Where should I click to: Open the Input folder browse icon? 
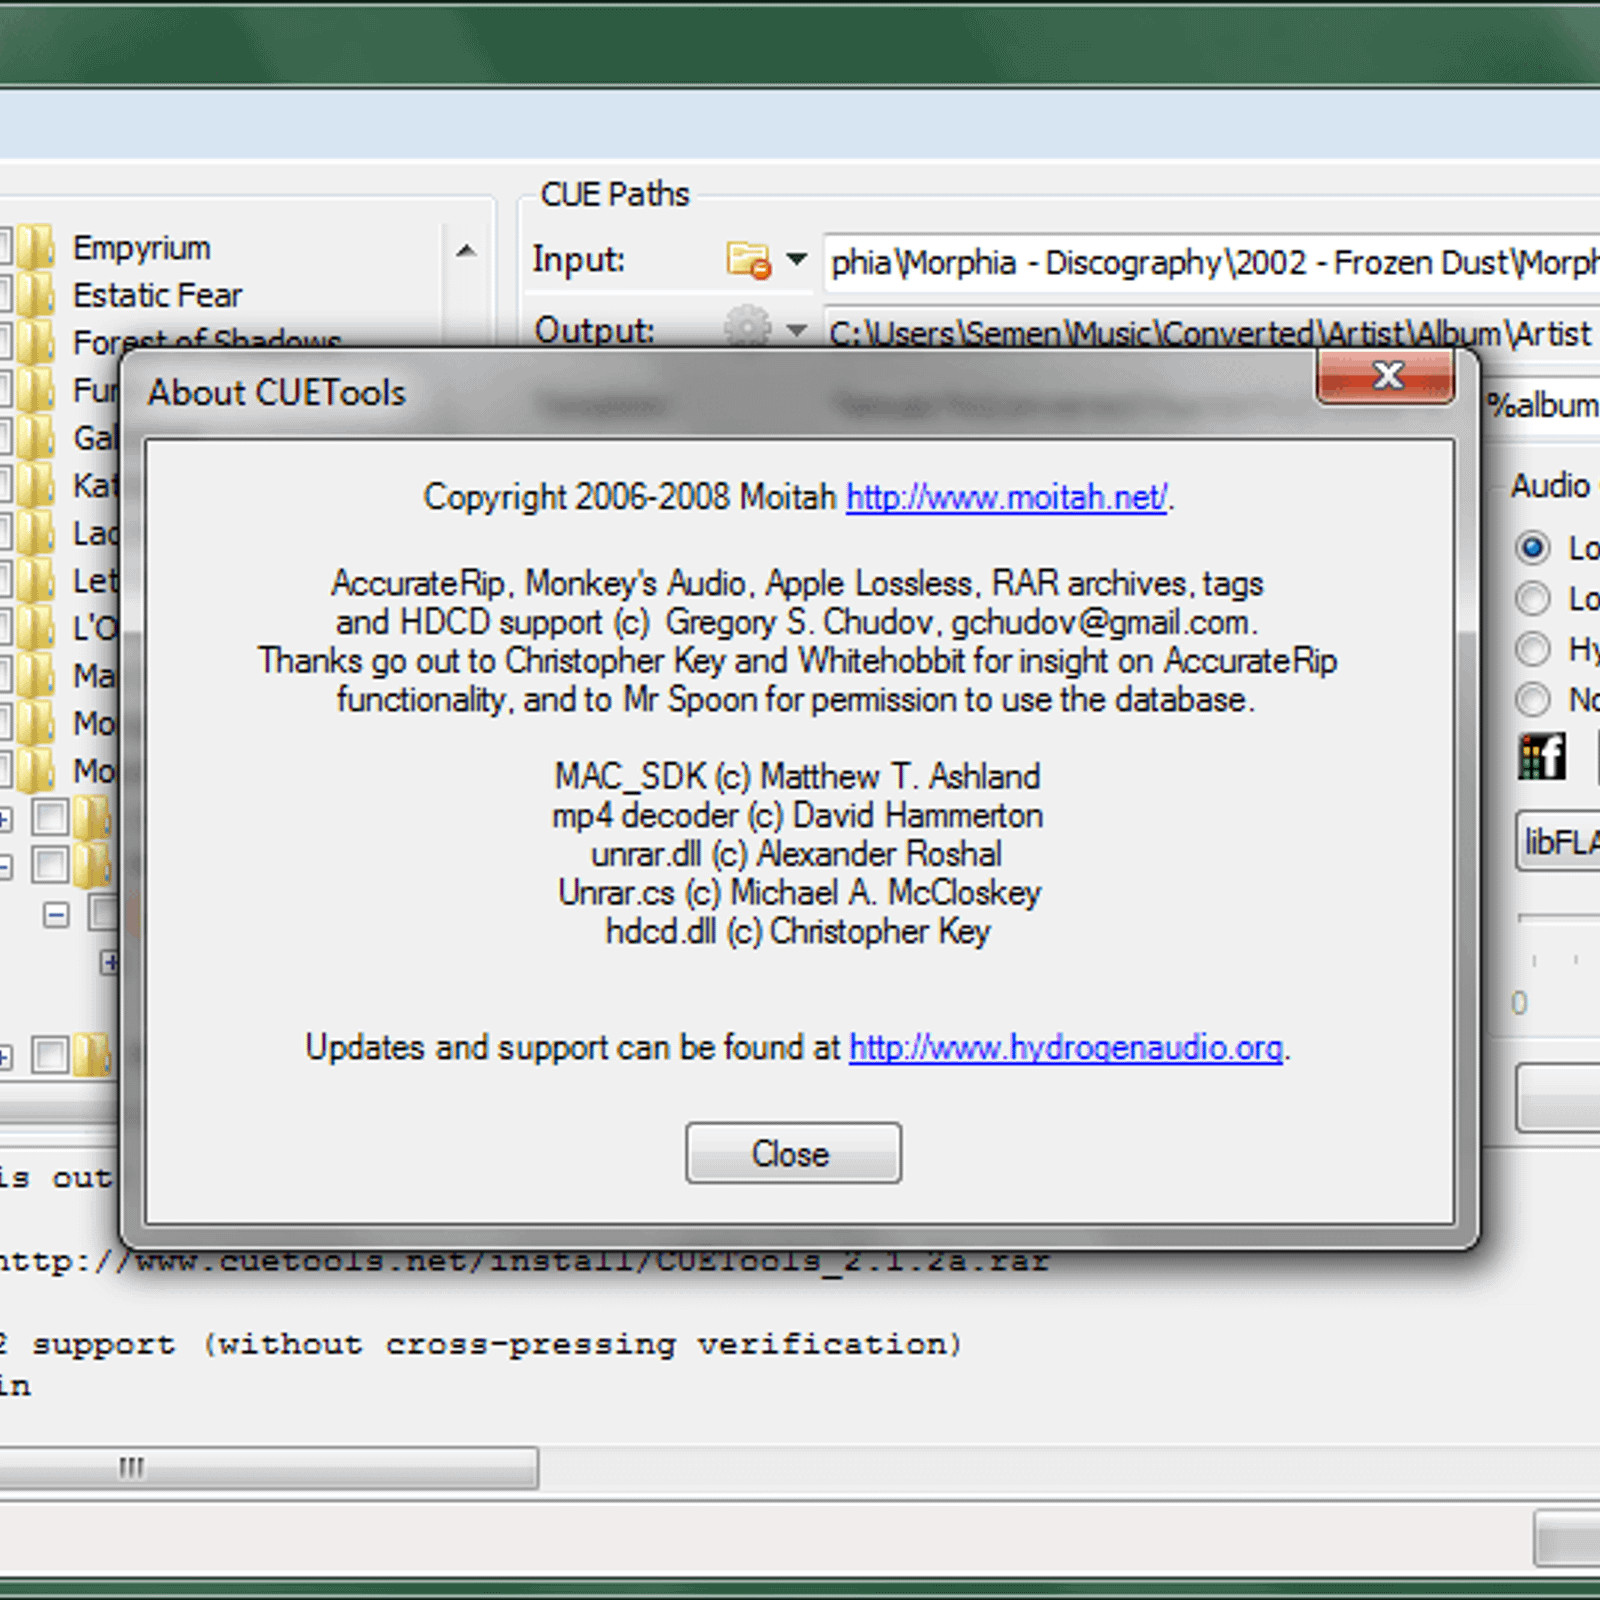pos(748,260)
